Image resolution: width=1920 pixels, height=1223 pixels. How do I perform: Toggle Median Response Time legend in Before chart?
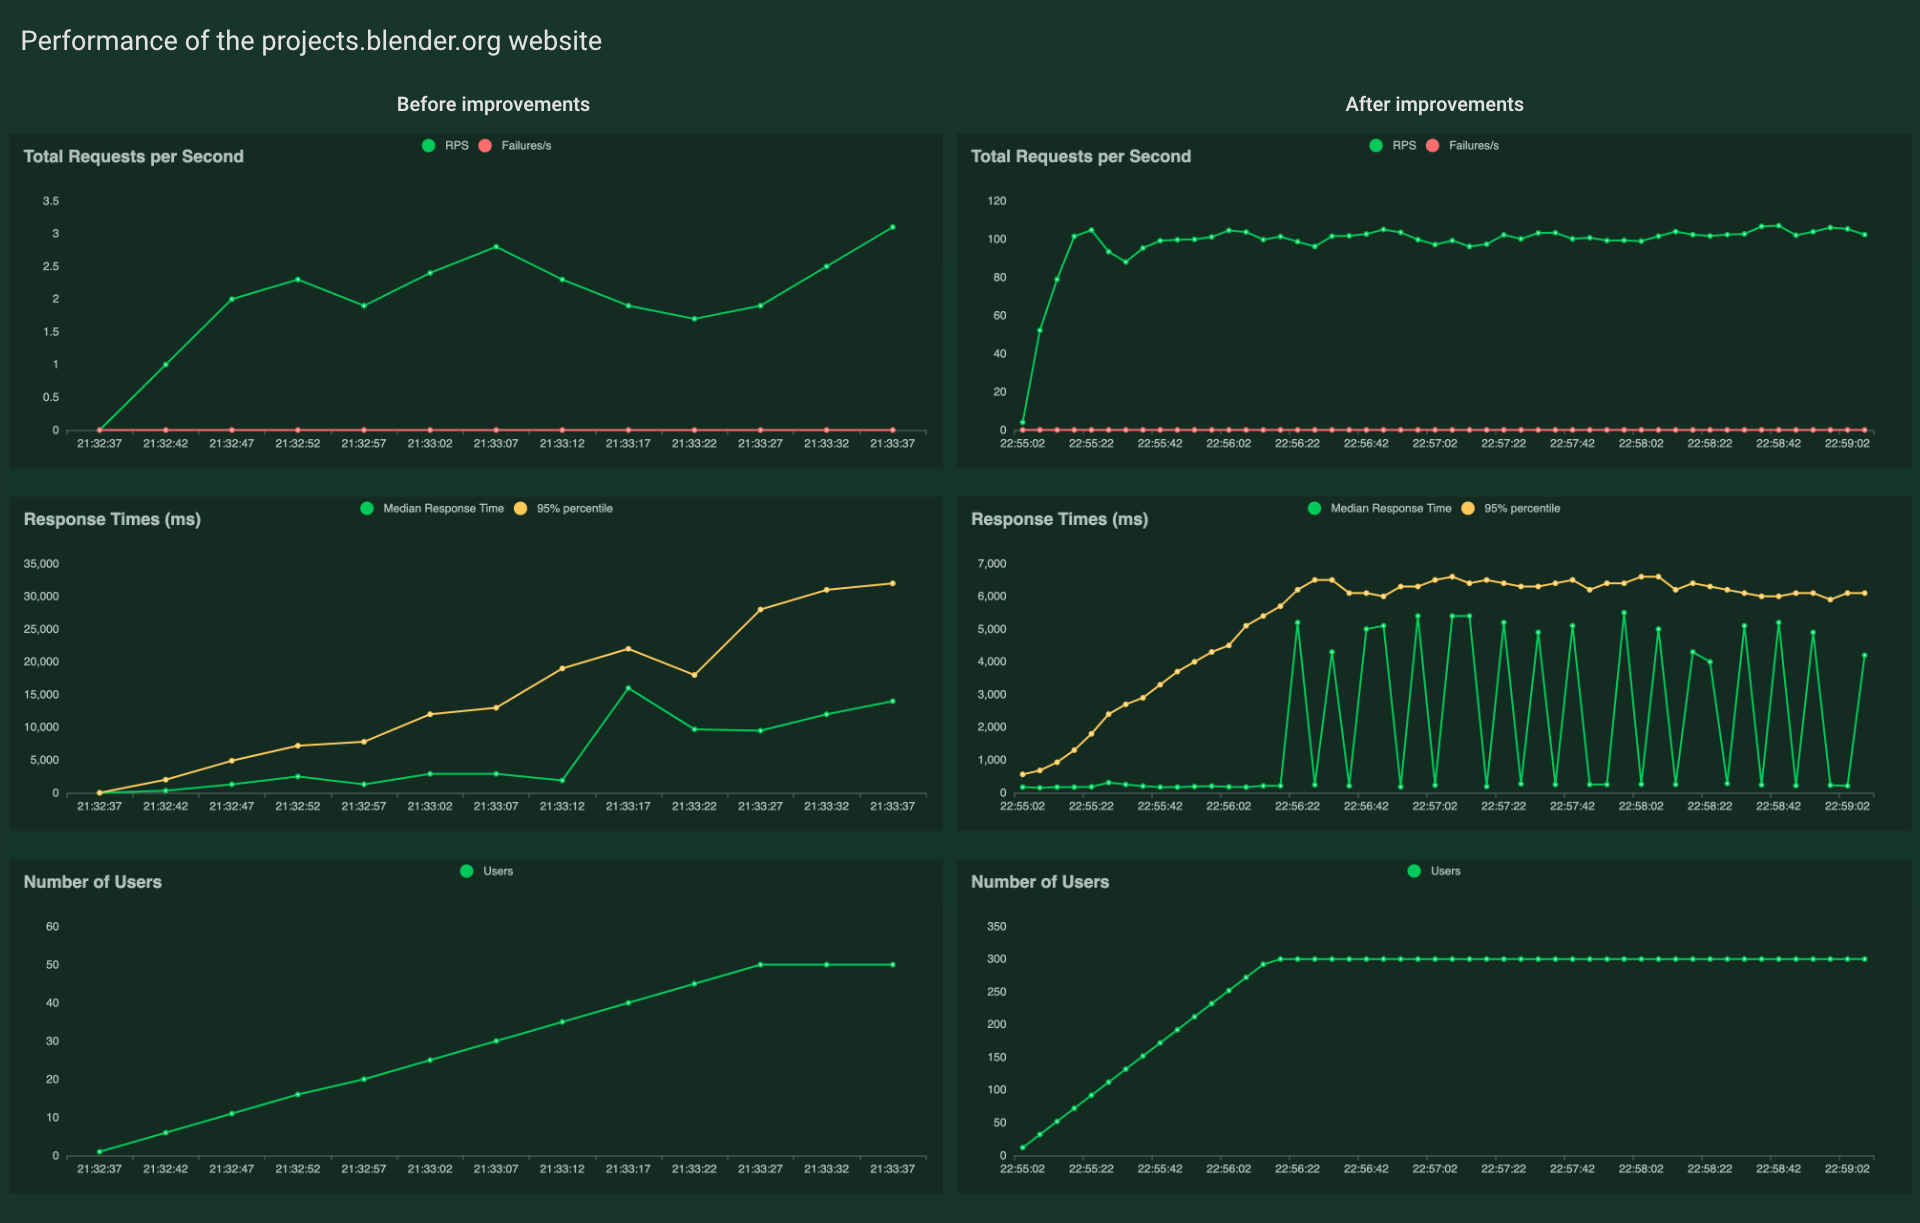(432, 509)
